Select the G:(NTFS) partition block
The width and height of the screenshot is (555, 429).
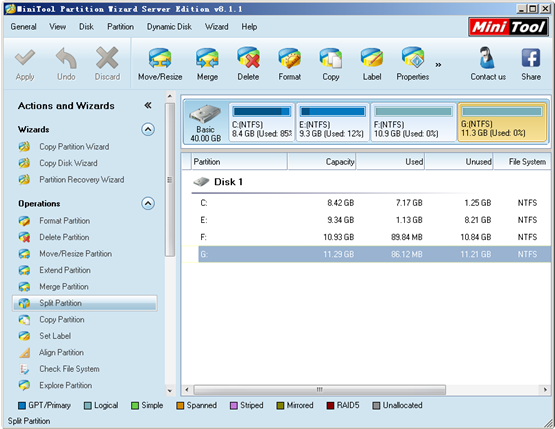pyautogui.click(x=502, y=122)
